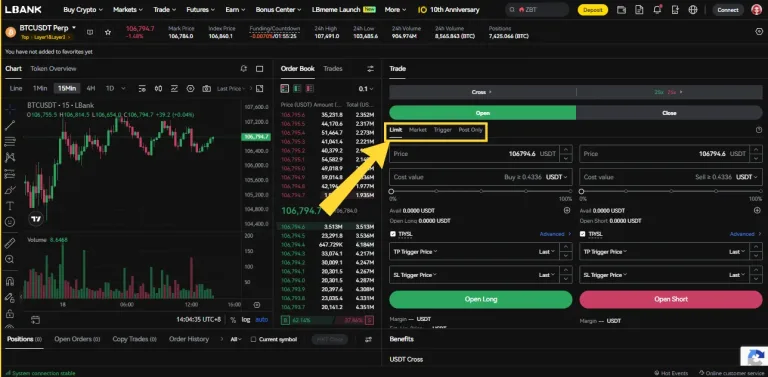Open the notifications bell in header
Screen dimensions: 768x377
(x=657, y=10)
